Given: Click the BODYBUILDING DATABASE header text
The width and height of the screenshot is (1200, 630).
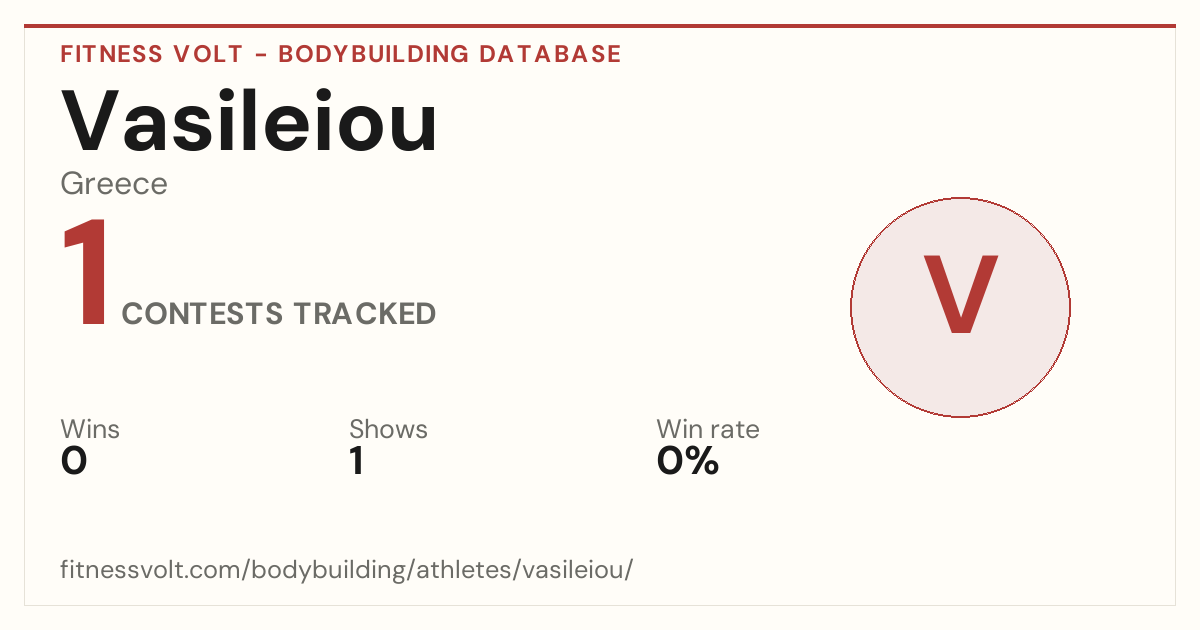Looking at the screenshot, I should (x=450, y=54).
